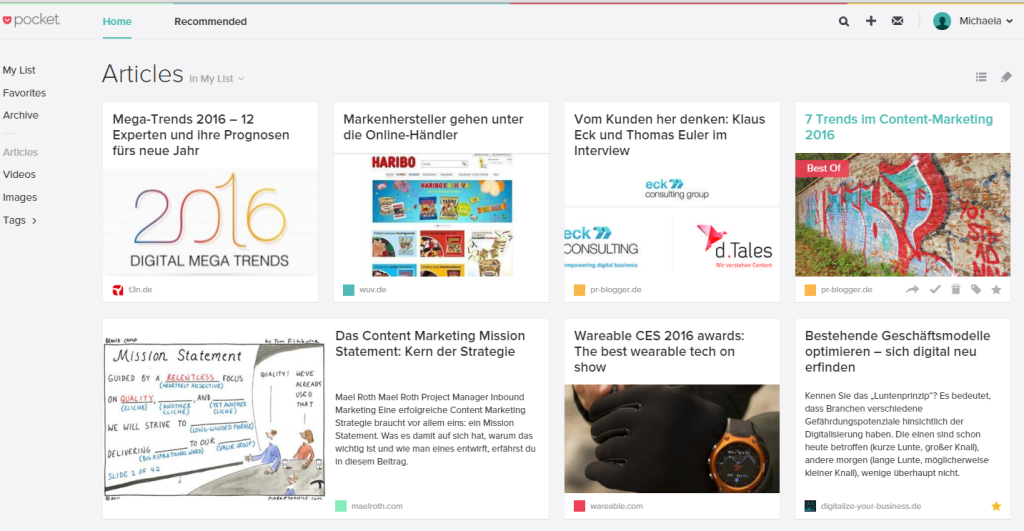1024x531 pixels.
Task: Expand the In My List filter dropdown
Action: click(217, 78)
